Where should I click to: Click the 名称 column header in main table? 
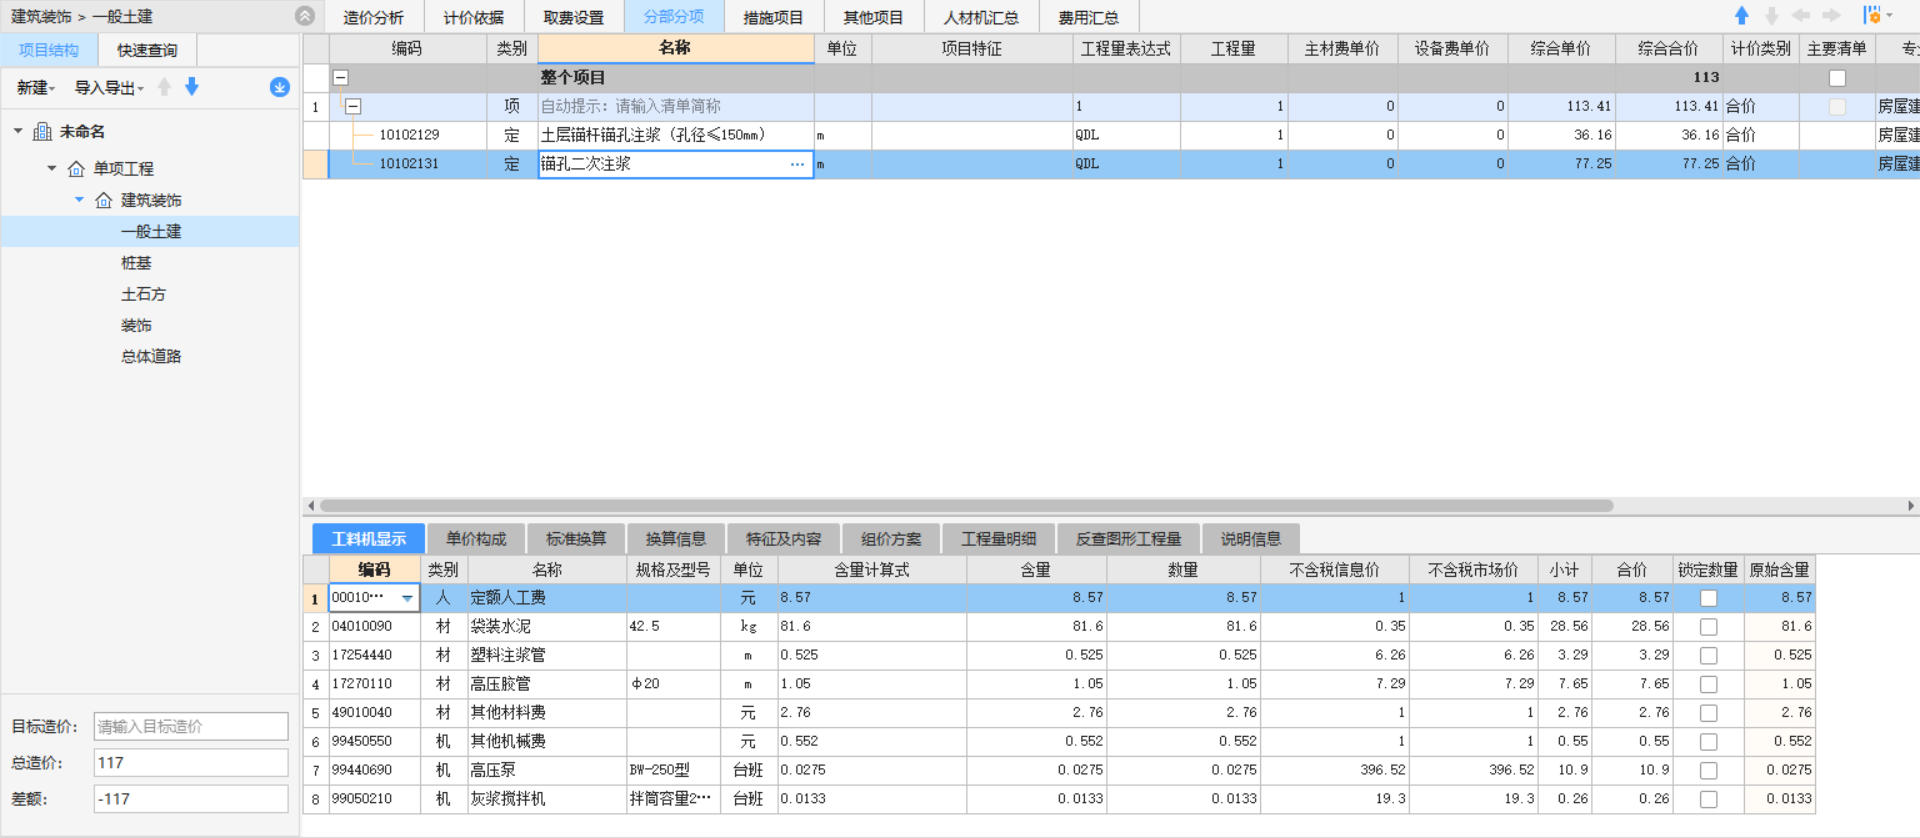[x=676, y=48]
